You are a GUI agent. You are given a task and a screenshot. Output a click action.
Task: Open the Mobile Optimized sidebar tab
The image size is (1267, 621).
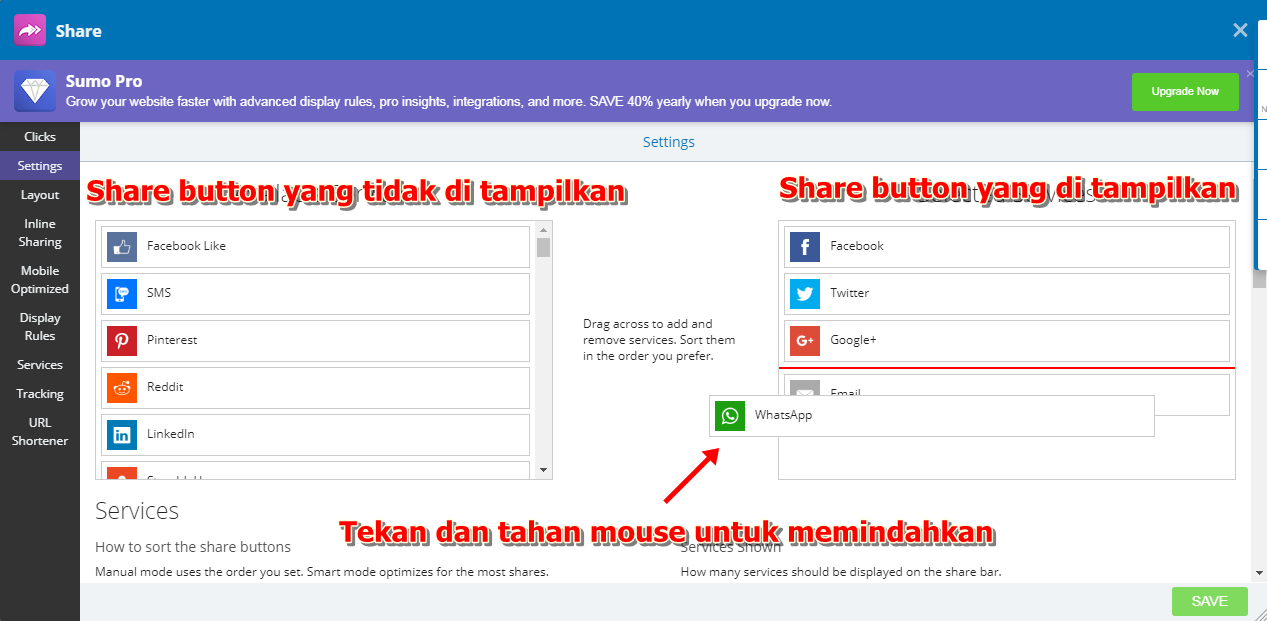tap(40, 280)
